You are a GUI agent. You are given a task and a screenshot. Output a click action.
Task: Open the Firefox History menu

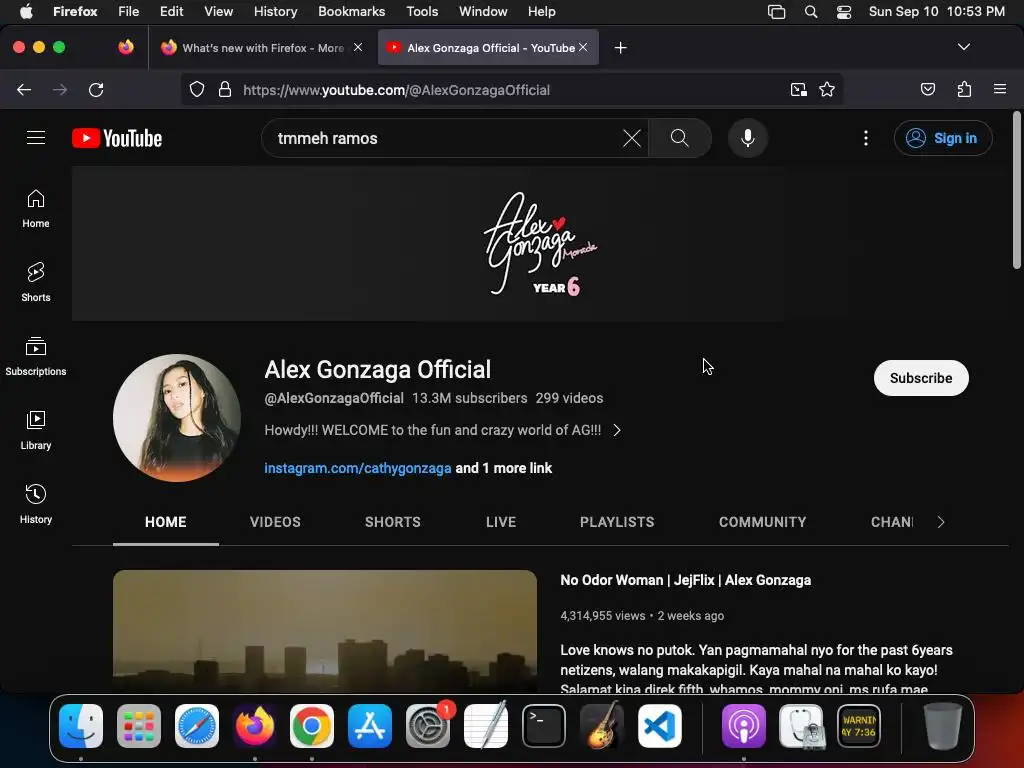click(275, 12)
